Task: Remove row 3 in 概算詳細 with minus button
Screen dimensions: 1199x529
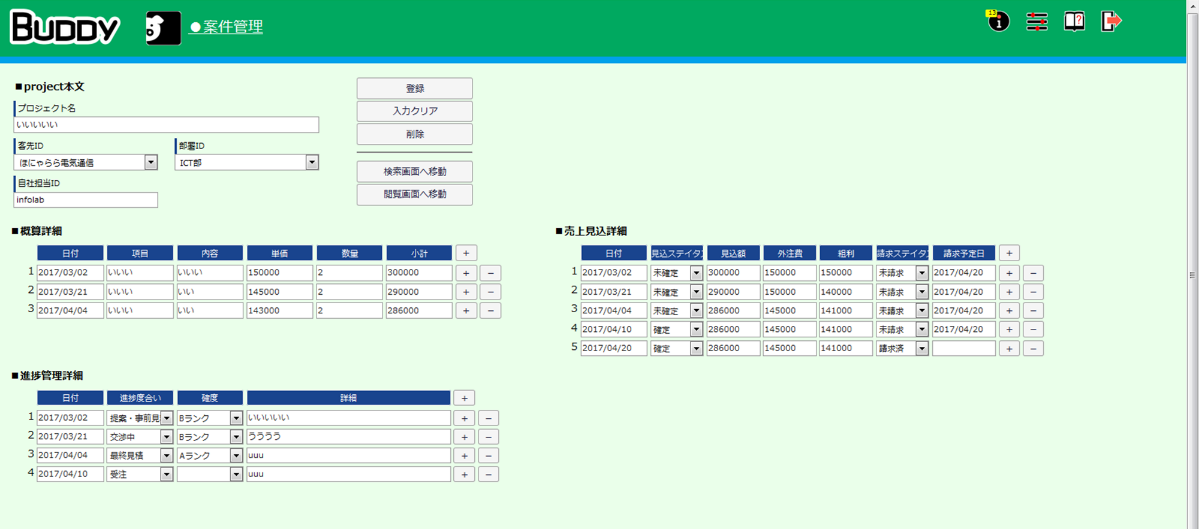Action: (x=490, y=311)
